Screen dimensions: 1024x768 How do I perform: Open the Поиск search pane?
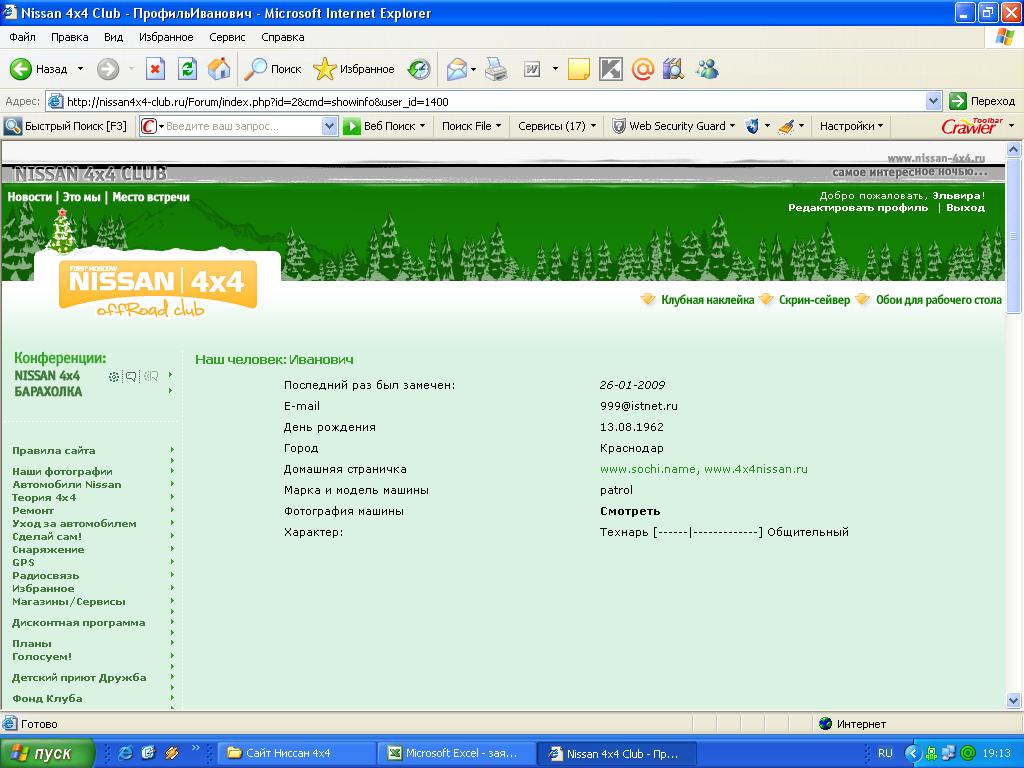coord(272,69)
